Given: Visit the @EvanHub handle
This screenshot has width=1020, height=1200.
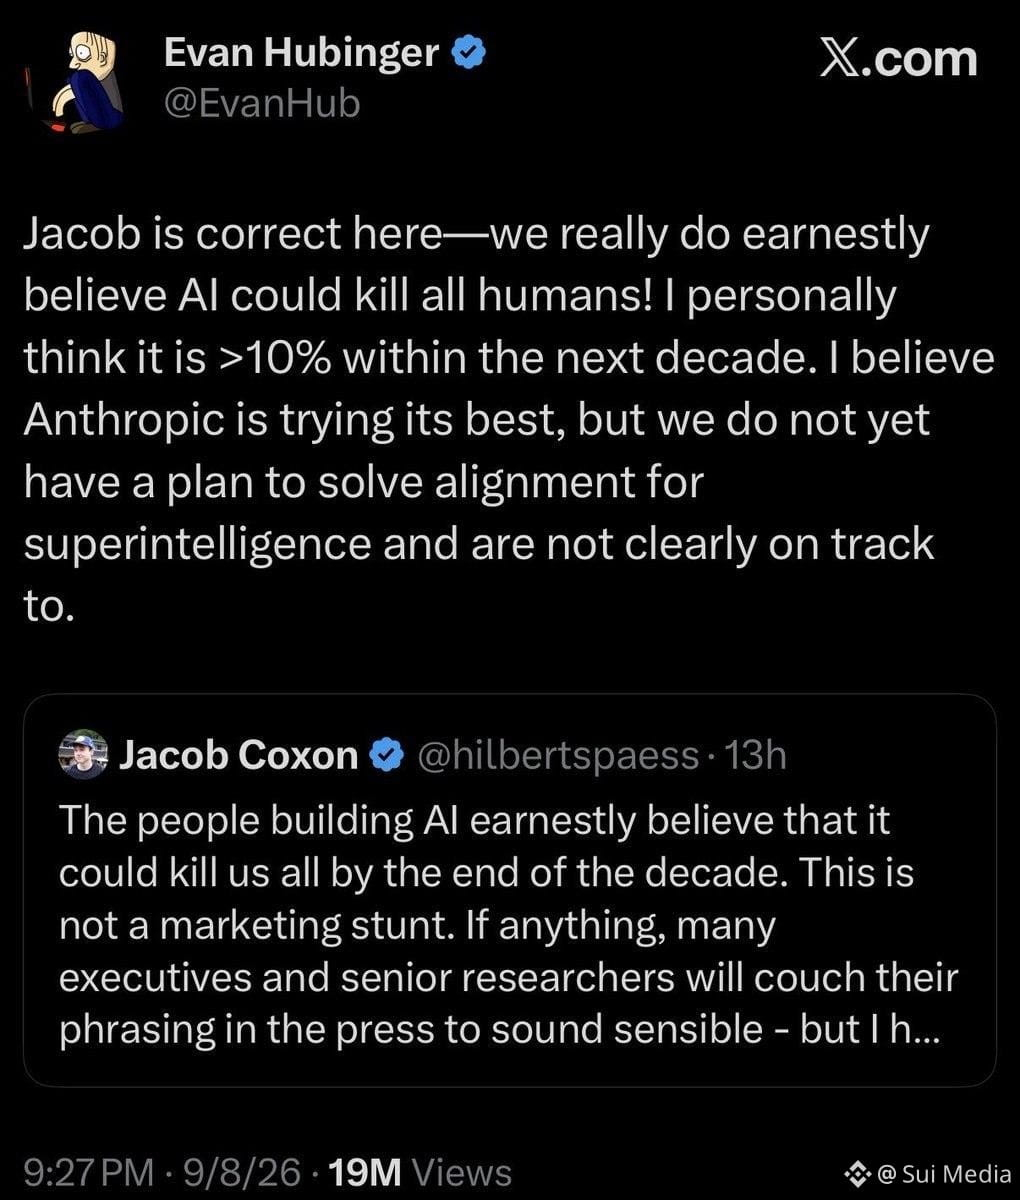Looking at the screenshot, I should 261,102.
